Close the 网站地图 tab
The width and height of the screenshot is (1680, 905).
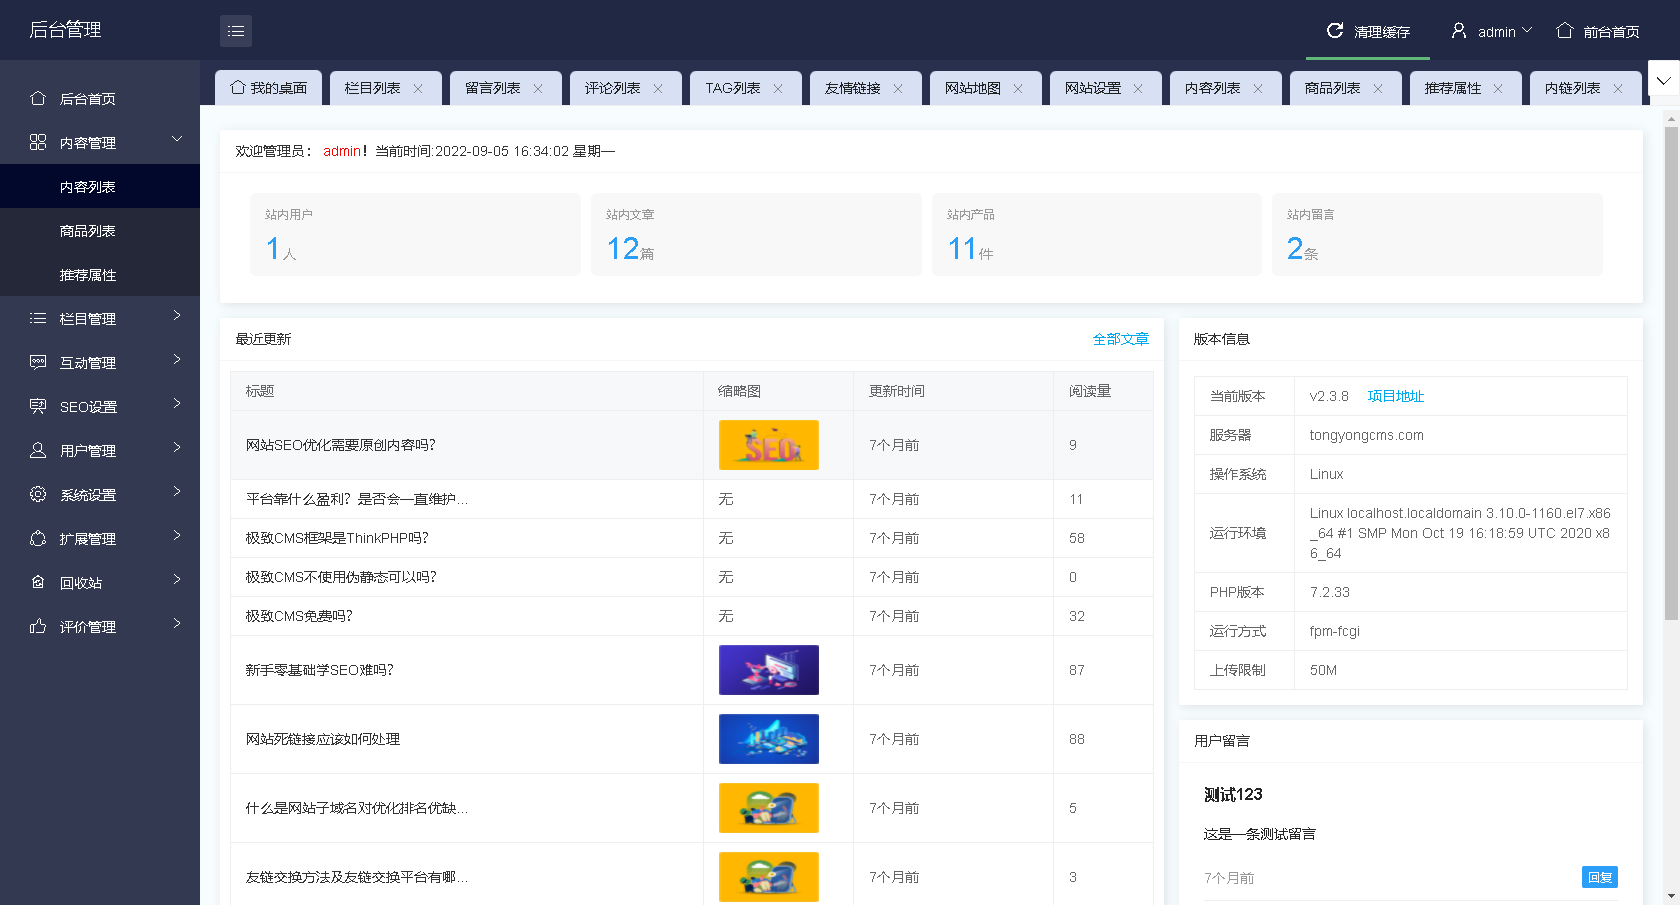click(x=1018, y=88)
